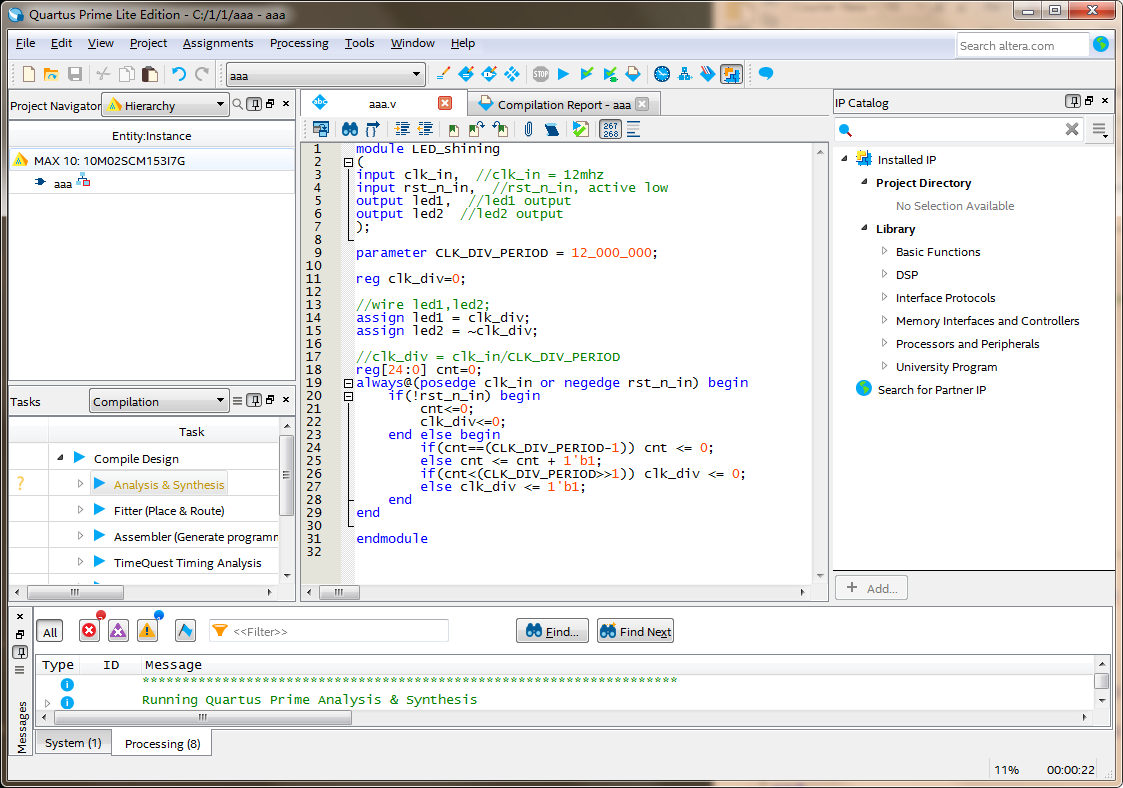1123x788 pixels.
Task: Expand the Analysis & Synthesis task
Action: (80, 484)
